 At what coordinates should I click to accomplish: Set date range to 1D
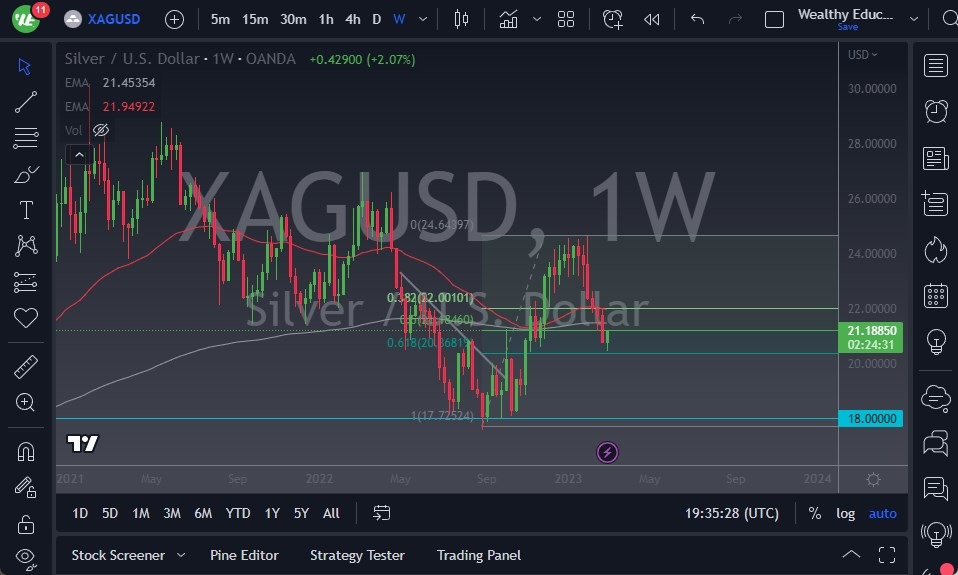tap(80, 513)
